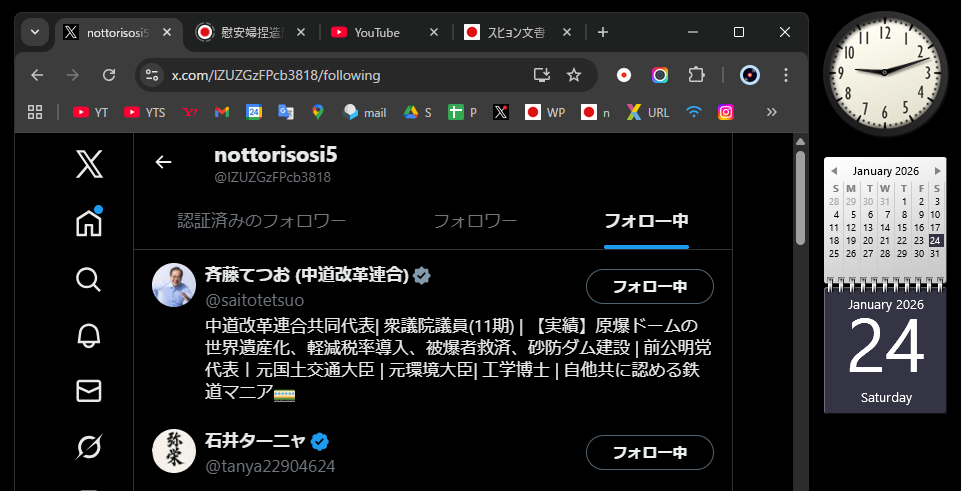
Task: Open Grok icon in X sidebar
Action: [x=89, y=447]
